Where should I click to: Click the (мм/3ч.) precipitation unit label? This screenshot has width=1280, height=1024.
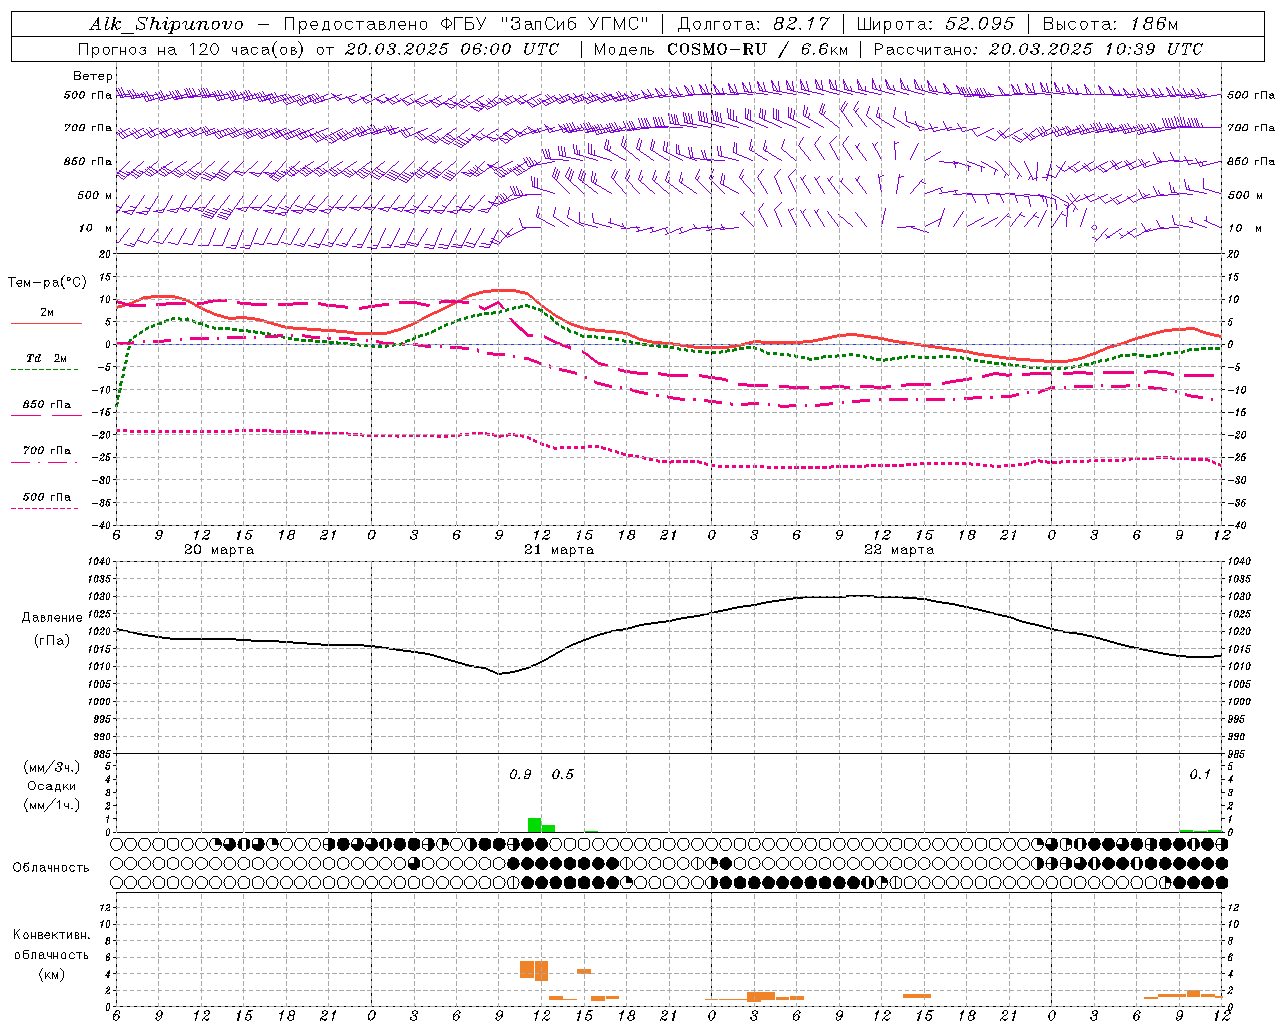tap(51, 767)
